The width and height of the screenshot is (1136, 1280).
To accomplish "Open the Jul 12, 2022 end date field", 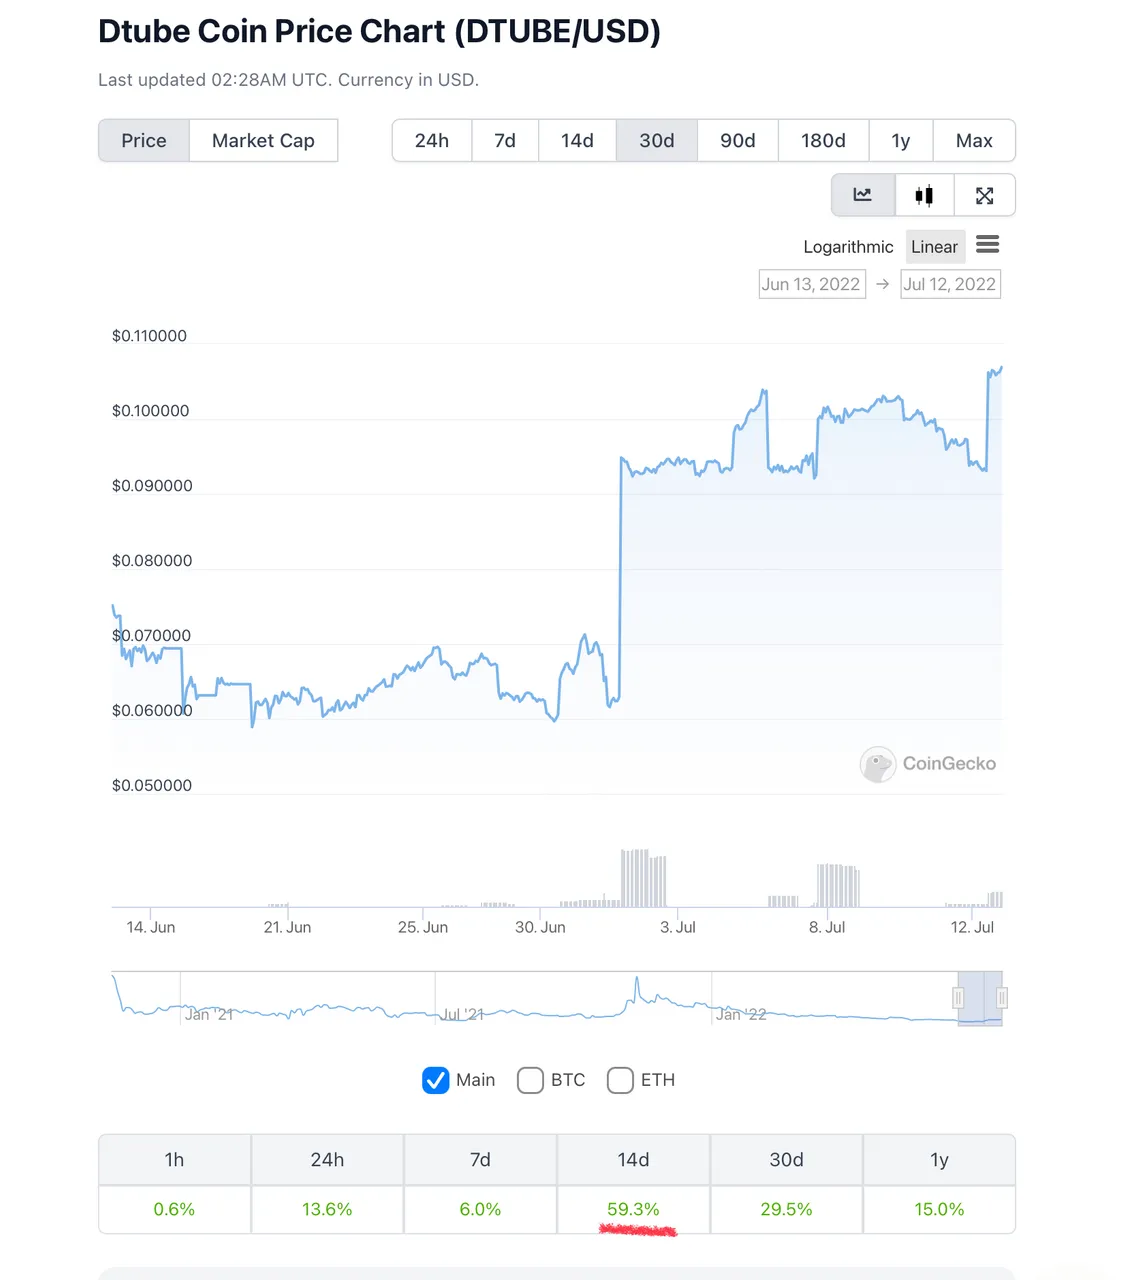I will click(x=950, y=284).
